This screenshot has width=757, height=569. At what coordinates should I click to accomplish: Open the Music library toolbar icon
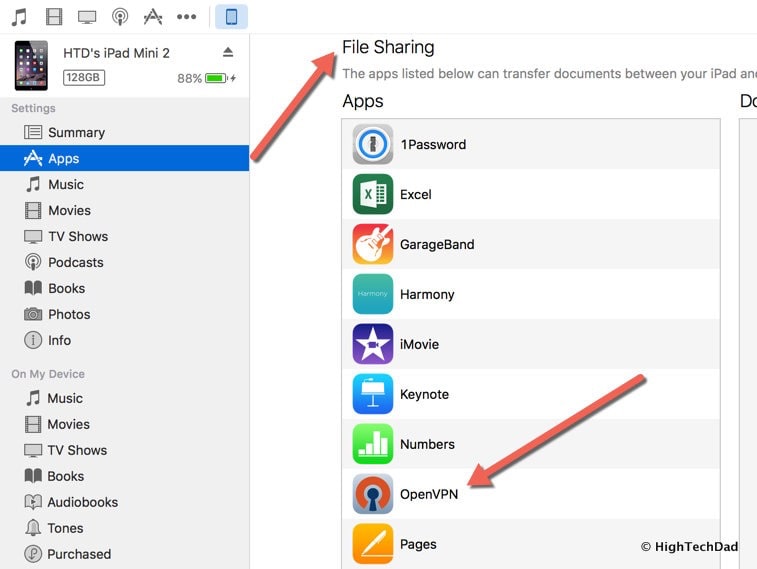[x=19, y=17]
